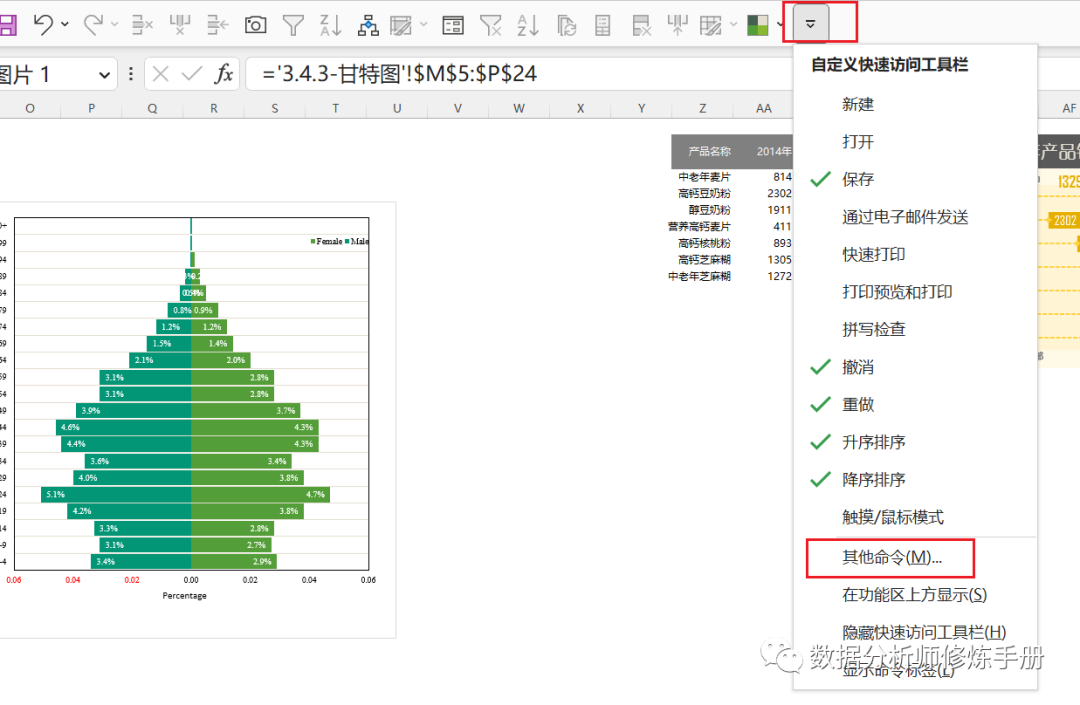The width and height of the screenshot is (1080, 705).
Task: Choose 快速打印 from the menu
Action: 873,254
